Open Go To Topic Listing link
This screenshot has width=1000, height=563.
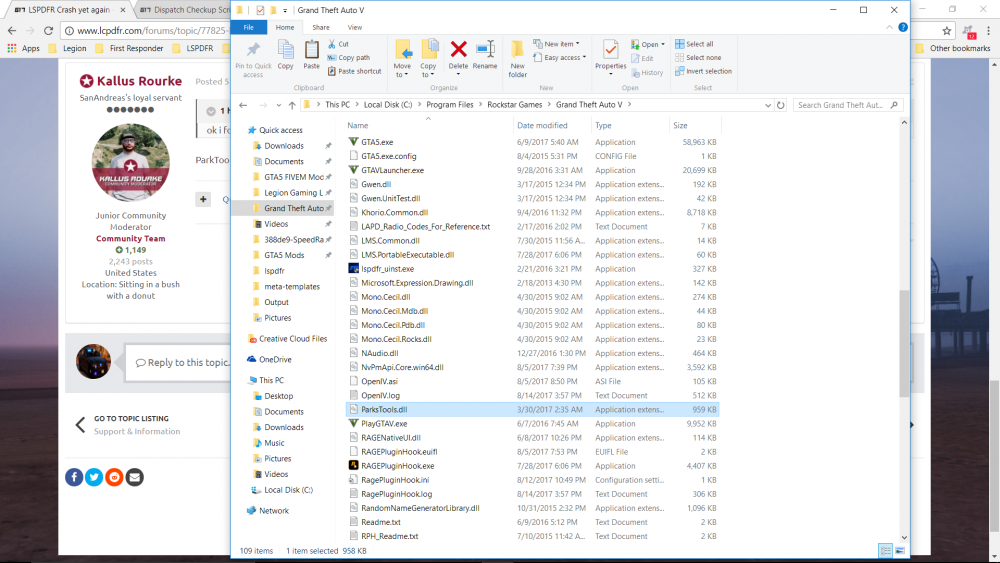coord(131,419)
